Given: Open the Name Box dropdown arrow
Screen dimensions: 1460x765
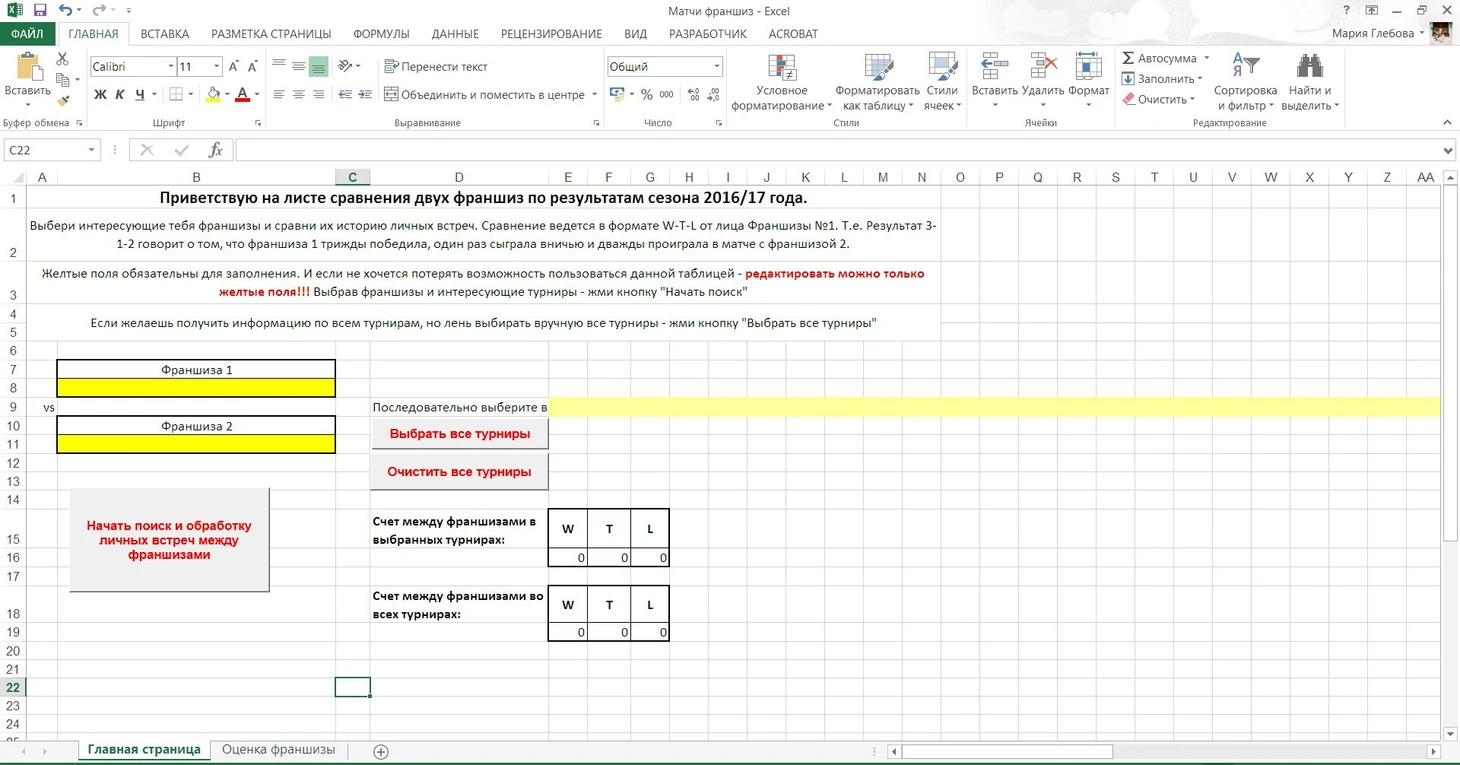Looking at the screenshot, I should point(91,150).
